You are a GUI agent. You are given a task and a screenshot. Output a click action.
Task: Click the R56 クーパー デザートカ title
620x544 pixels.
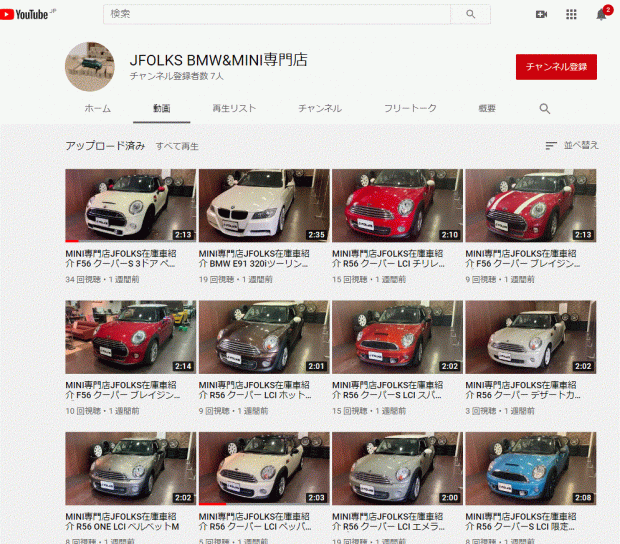[x=523, y=390]
